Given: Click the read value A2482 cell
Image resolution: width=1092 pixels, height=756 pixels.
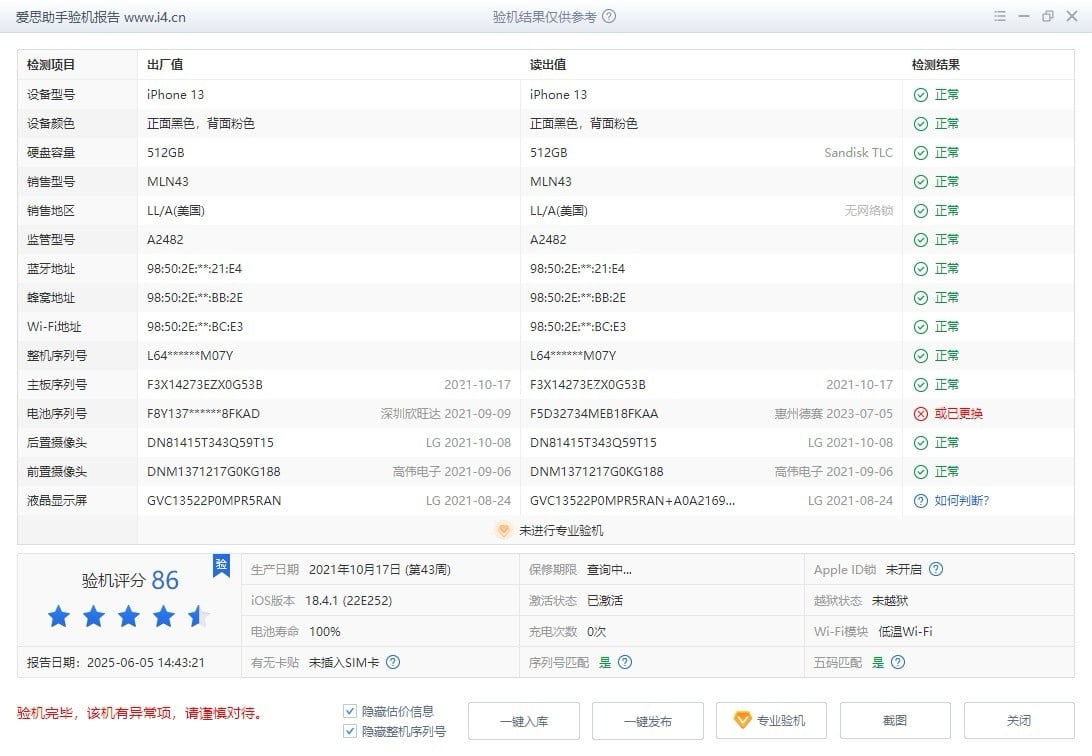Looking at the screenshot, I should tap(548, 239).
